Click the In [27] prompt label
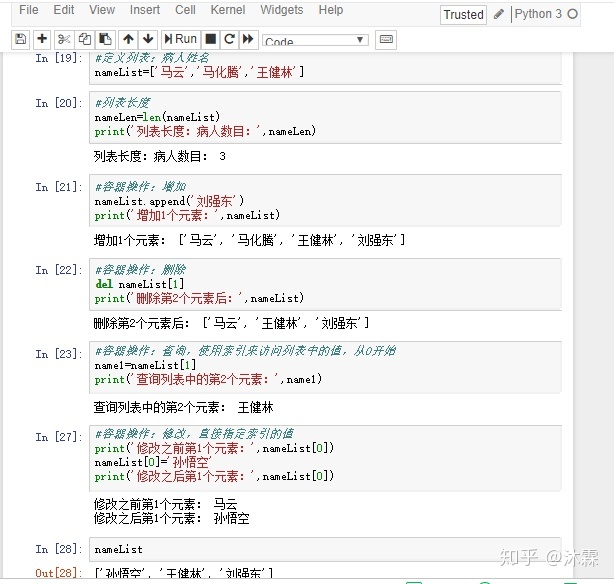Screen dimensions: 614x584 [59, 437]
